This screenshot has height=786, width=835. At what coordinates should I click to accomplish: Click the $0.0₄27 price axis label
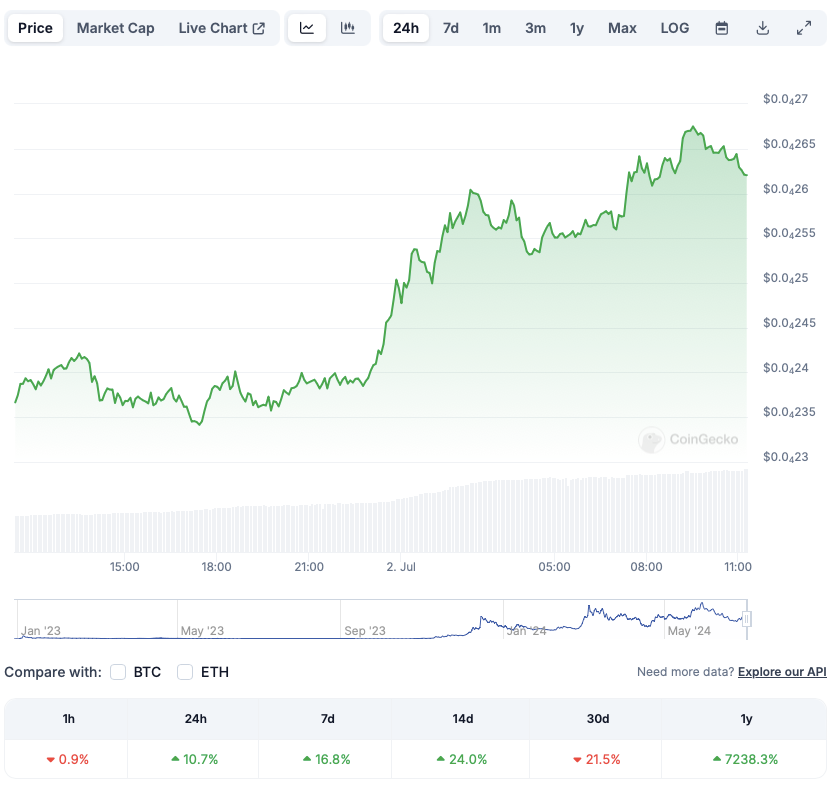785,99
